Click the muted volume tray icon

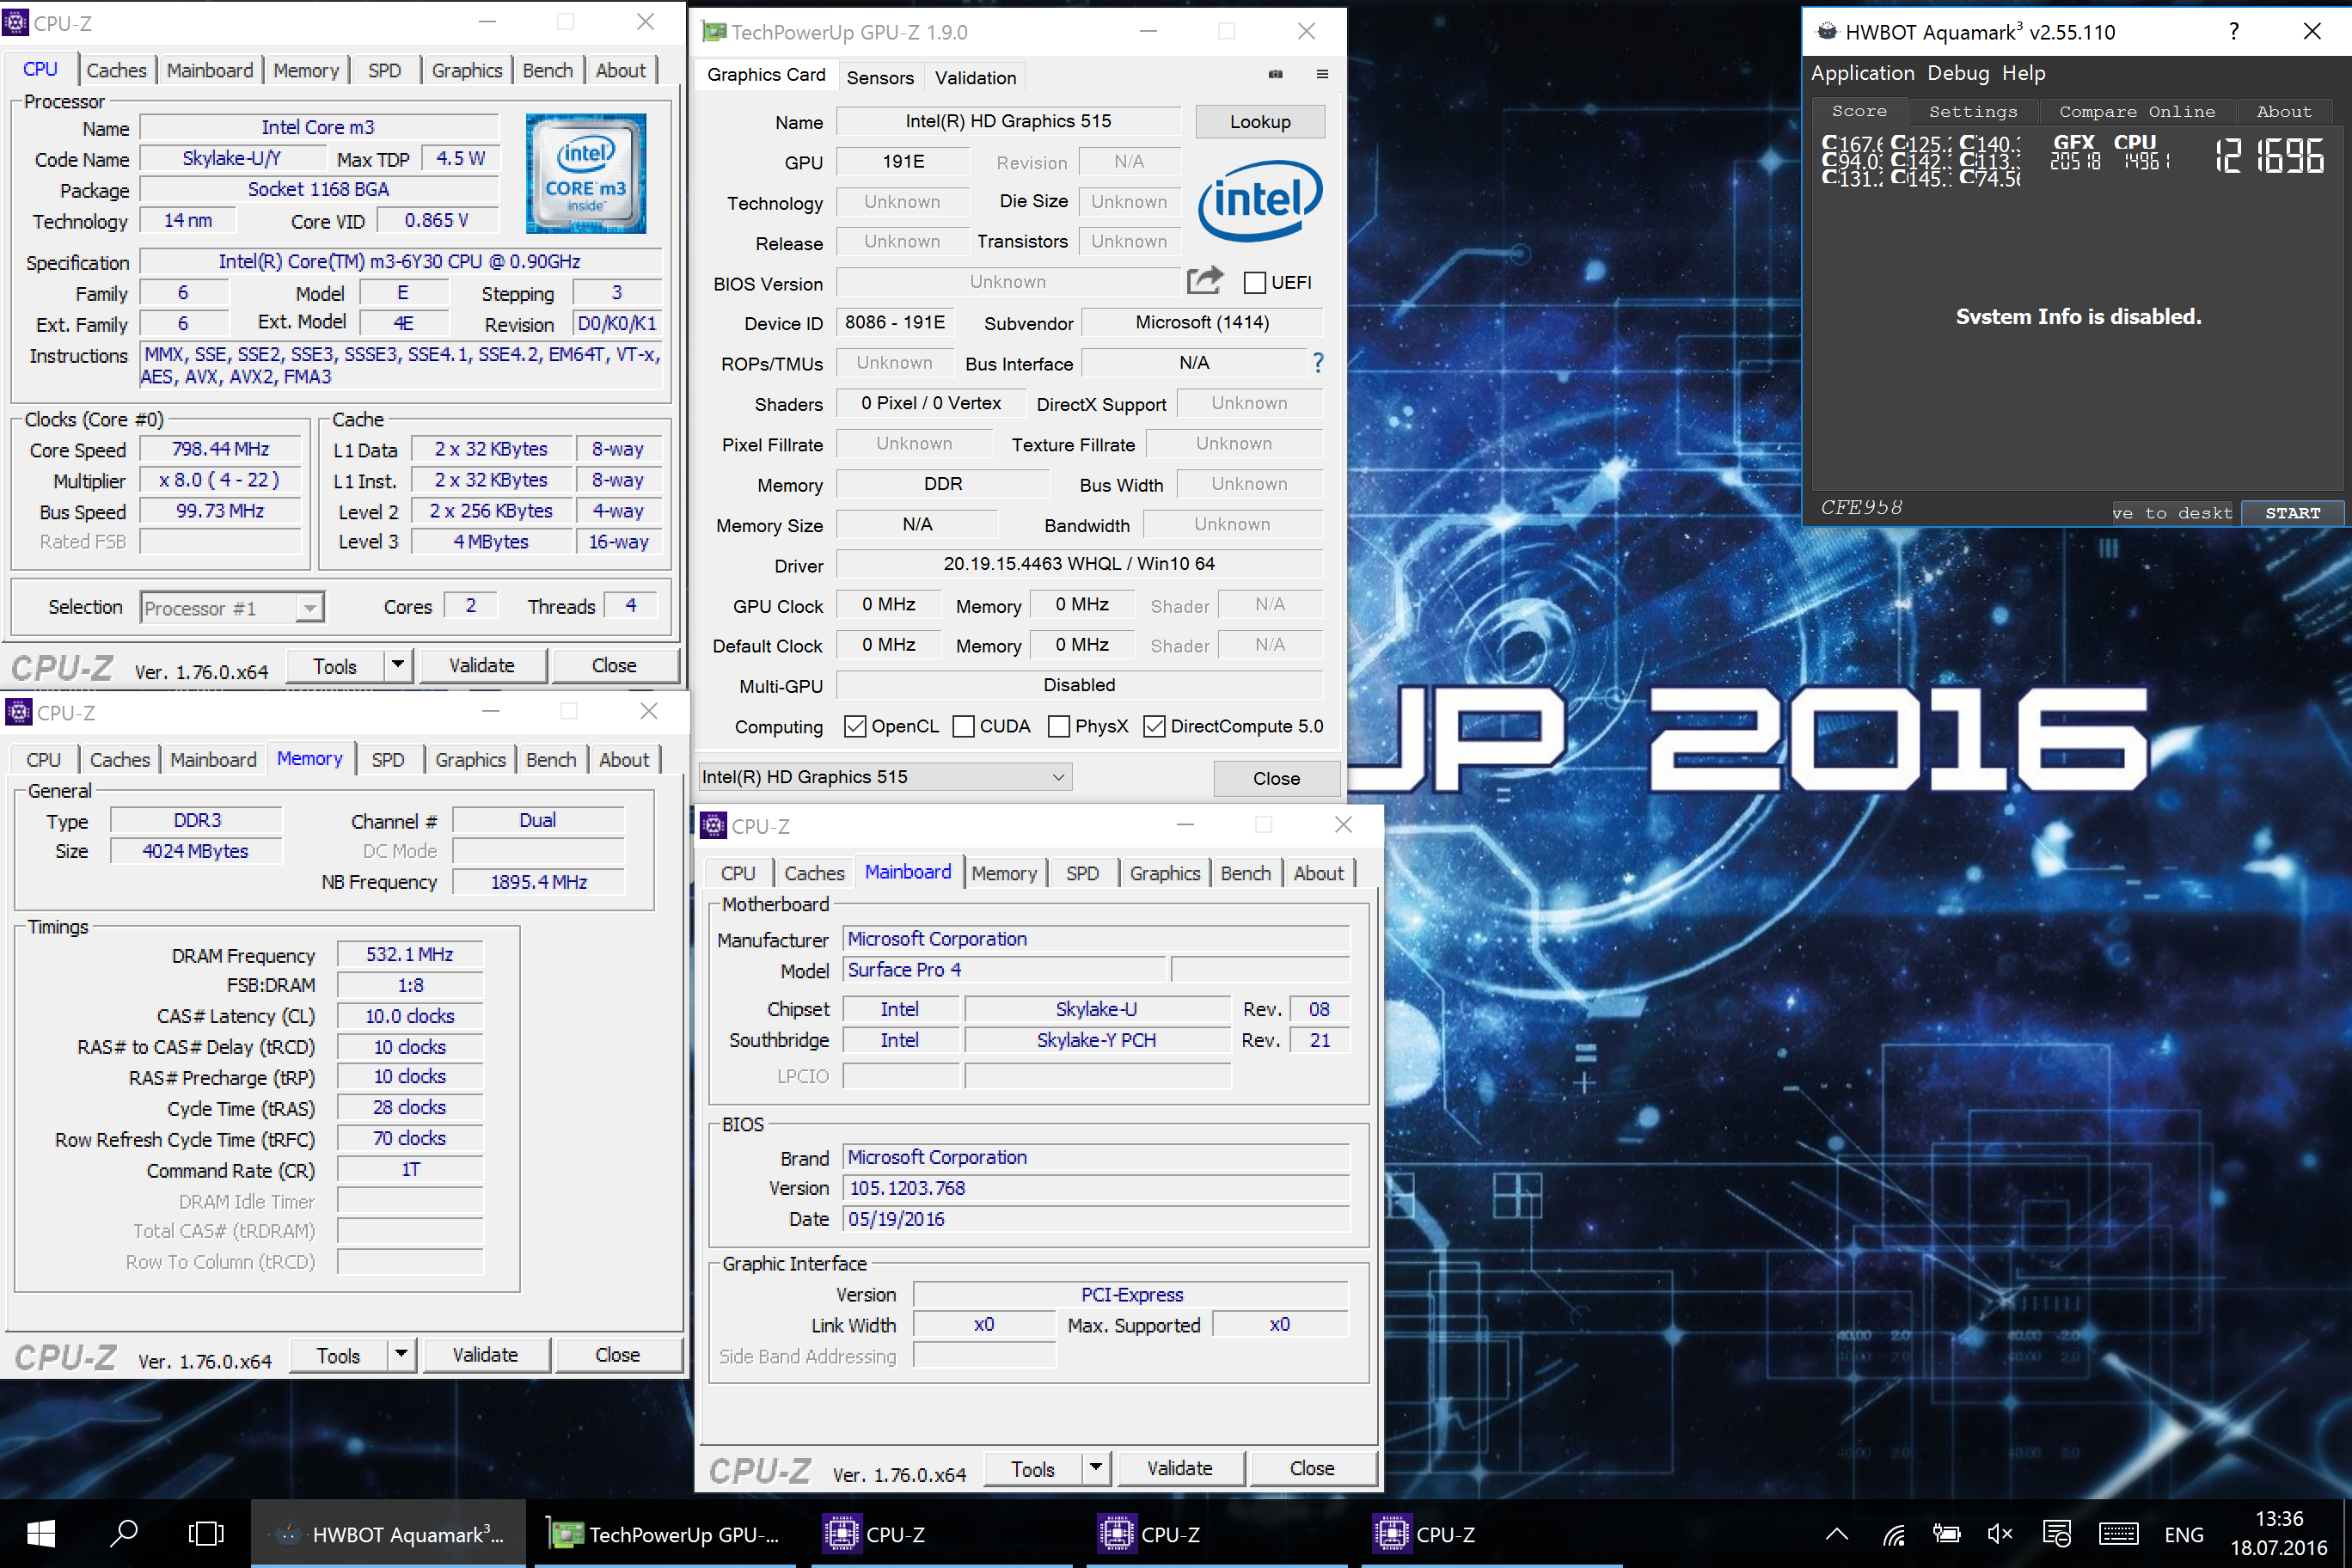[1999, 1534]
